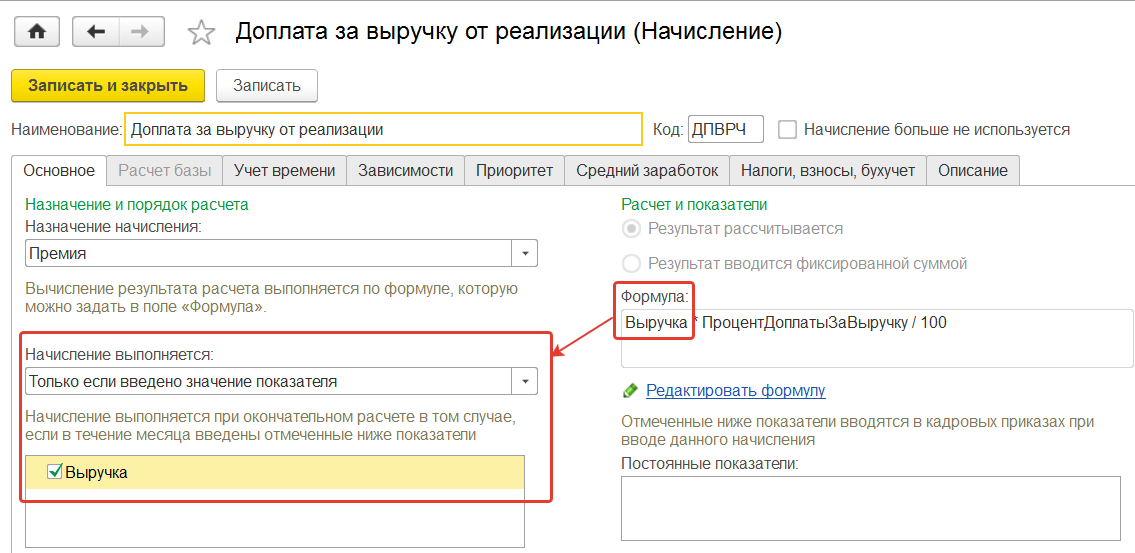1135x553 pixels.
Task: Select Результат вводится фиксированной суммой radio
Action: coord(631,264)
